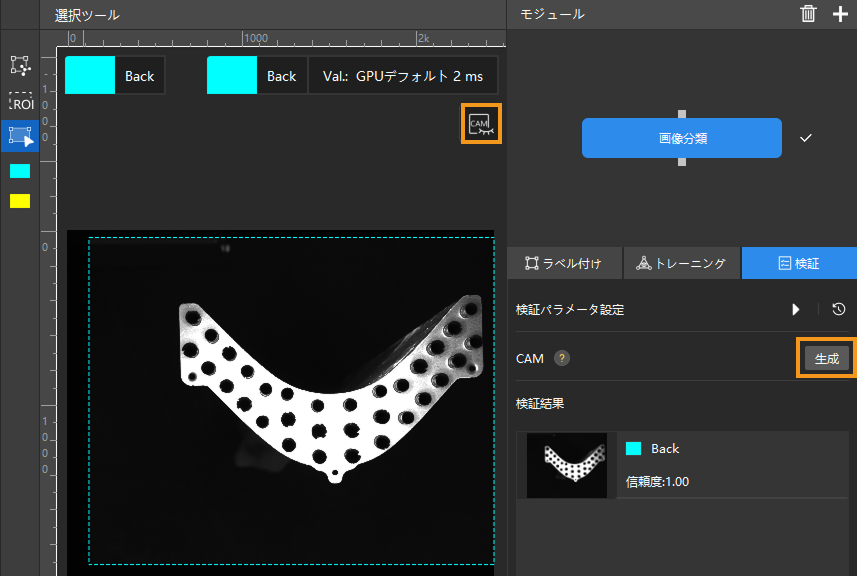Select the 画像分類 module block
The height and width of the screenshot is (576, 857).
point(681,138)
